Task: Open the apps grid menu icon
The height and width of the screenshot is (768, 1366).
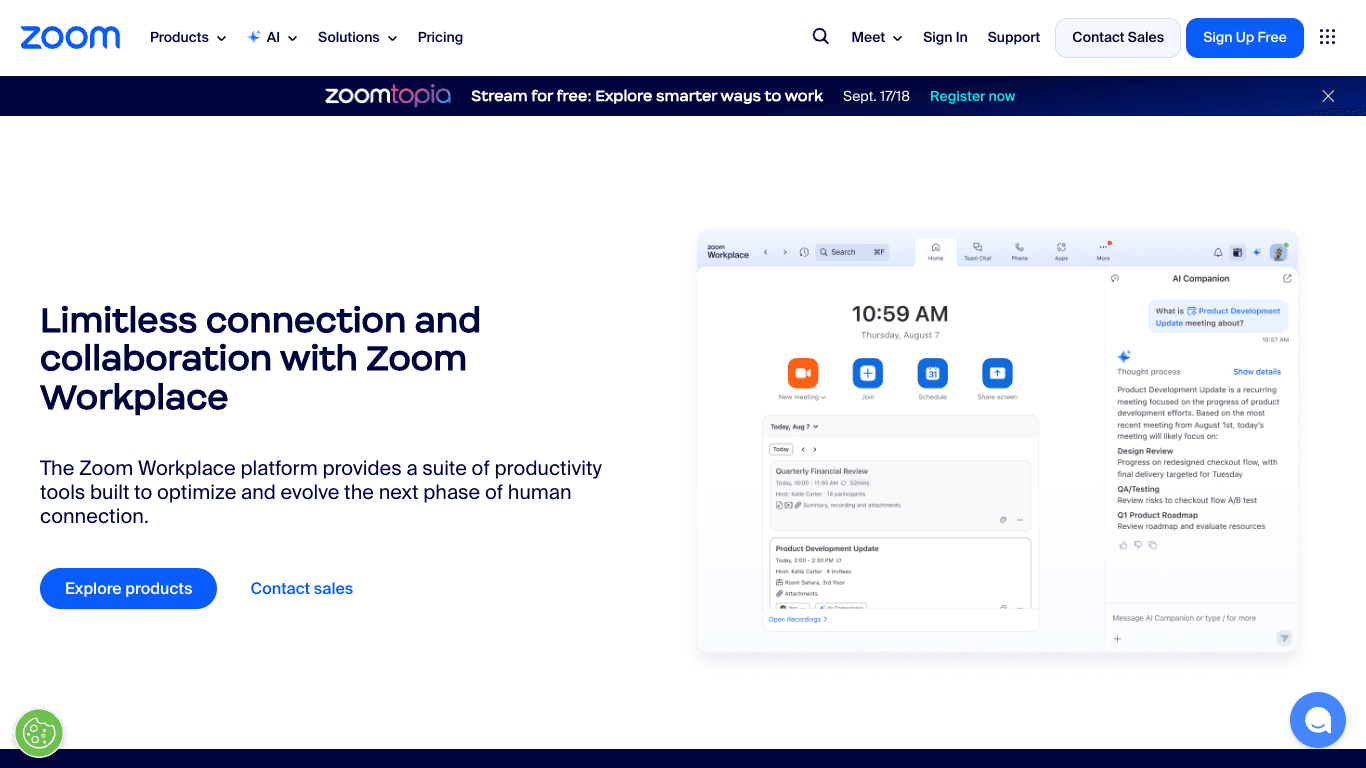Action: tap(1327, 37)
